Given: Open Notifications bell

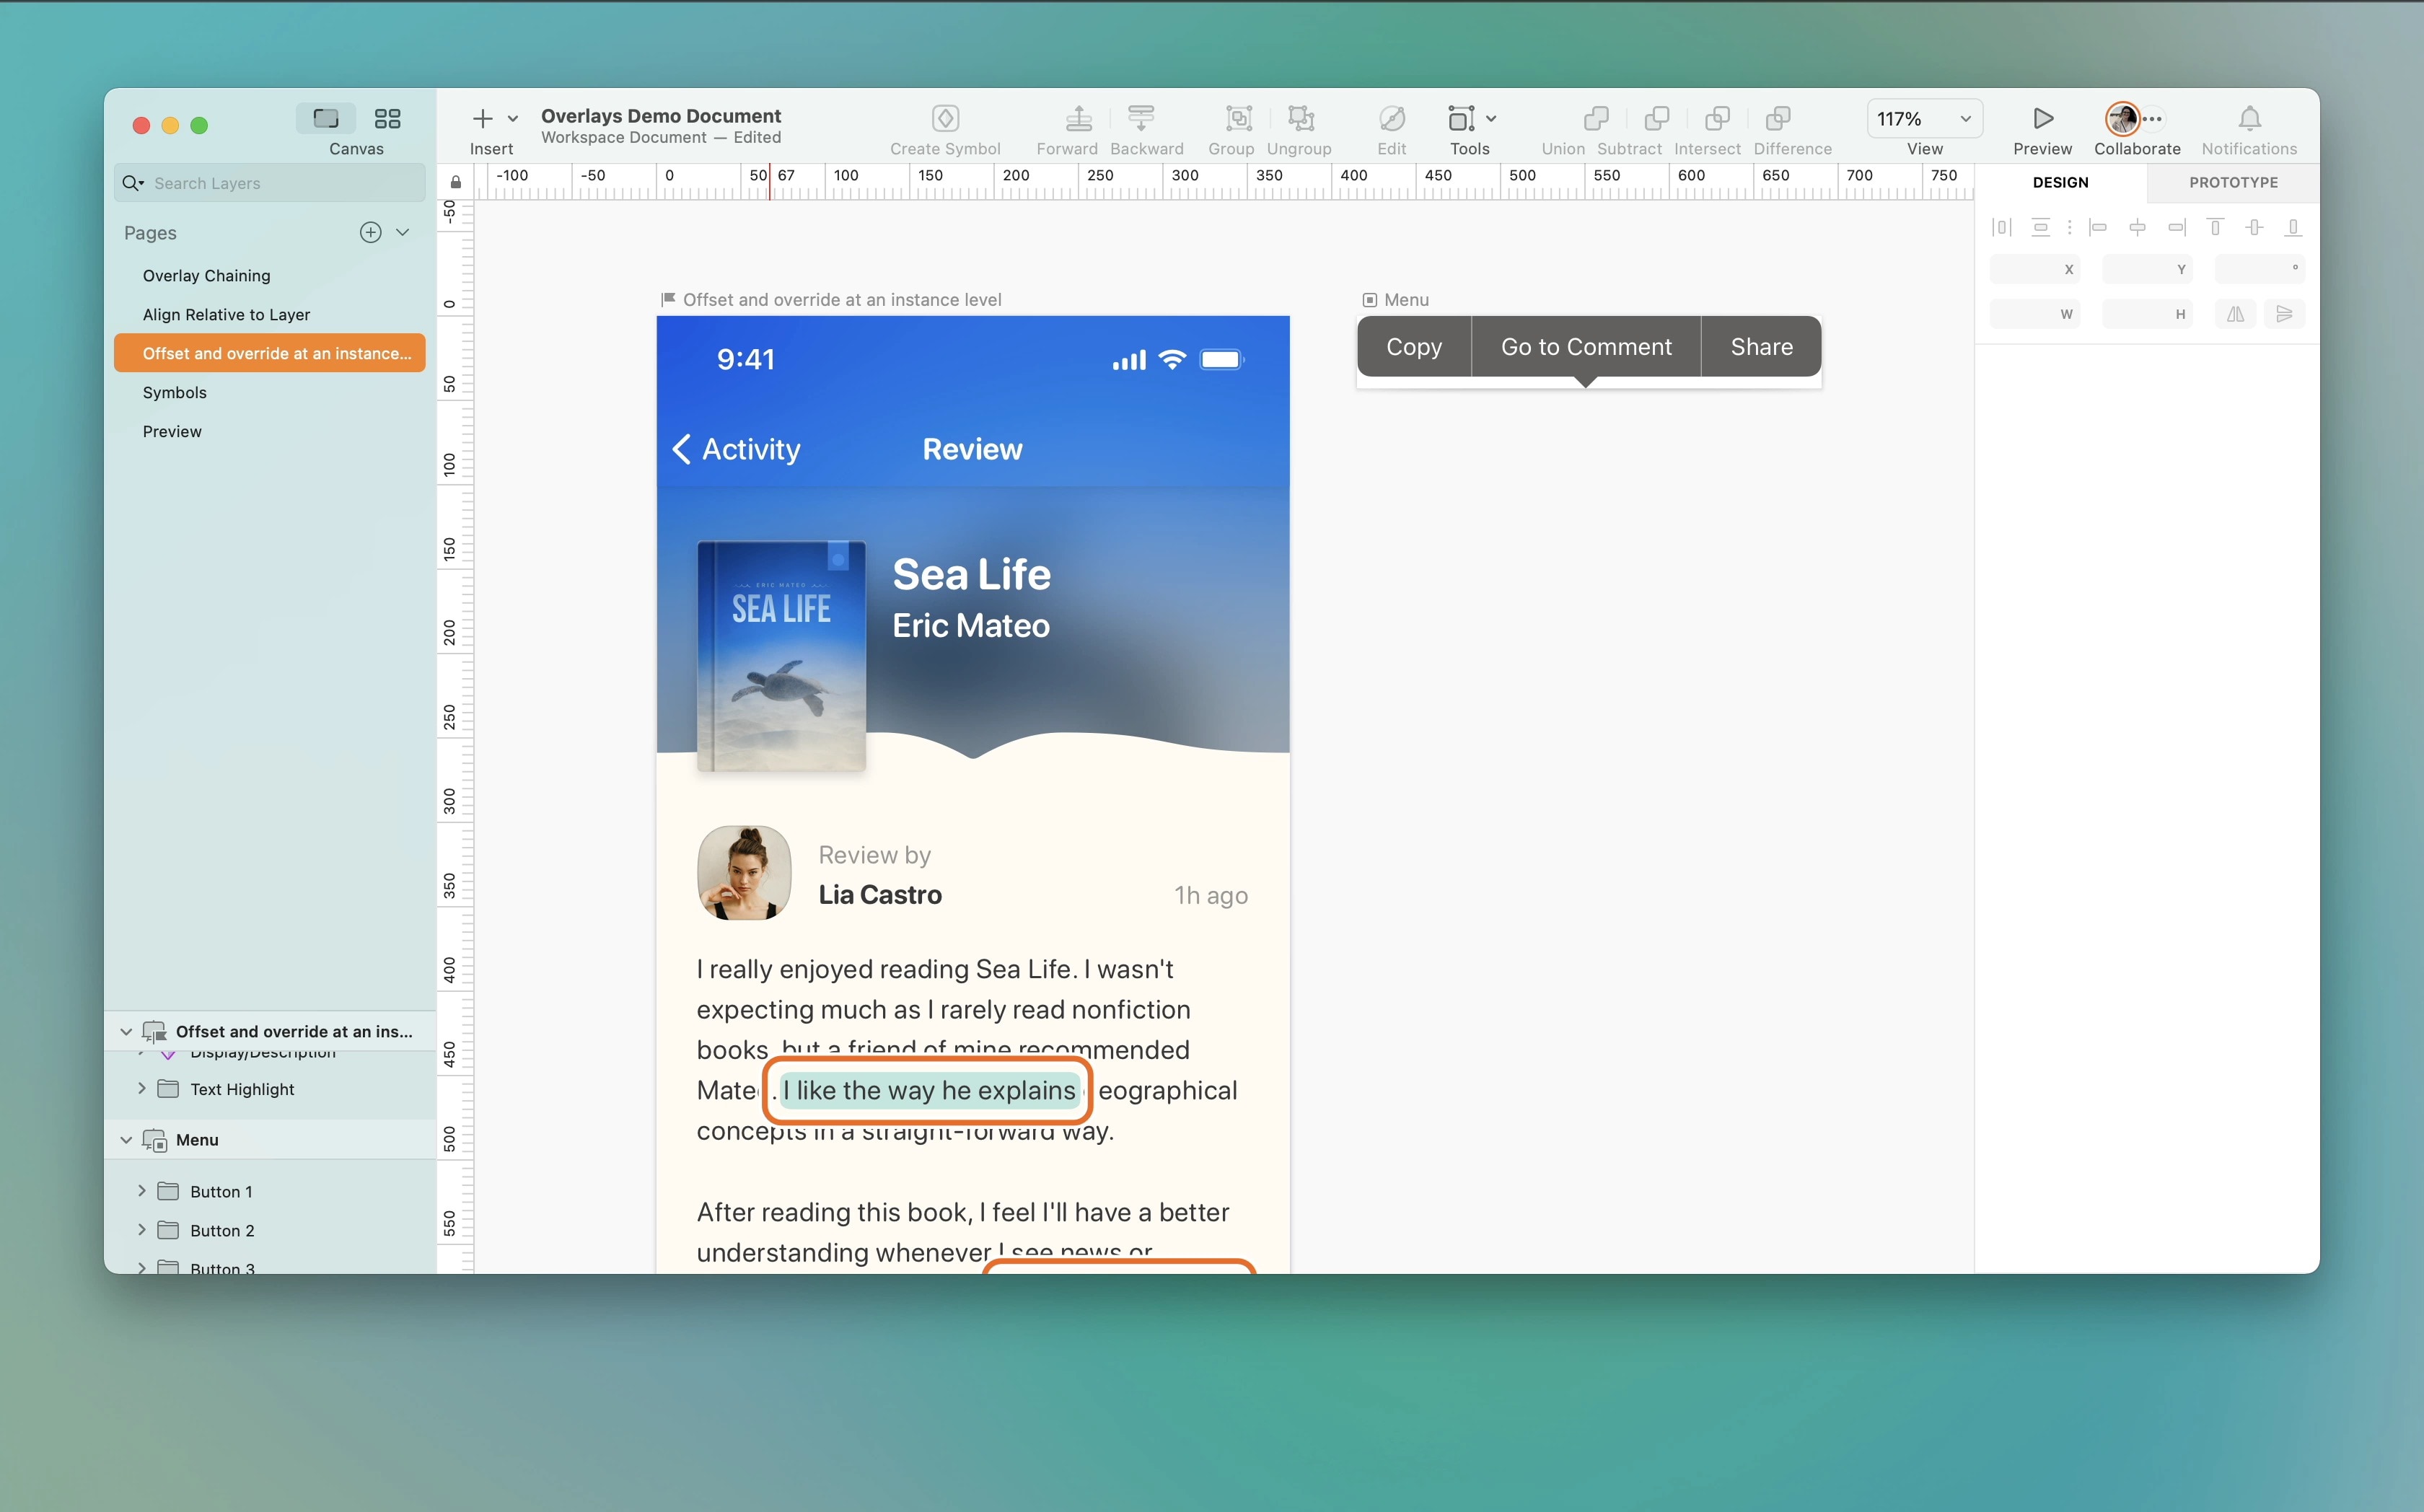Looking at the screenshot, I should pos(2250,119).
